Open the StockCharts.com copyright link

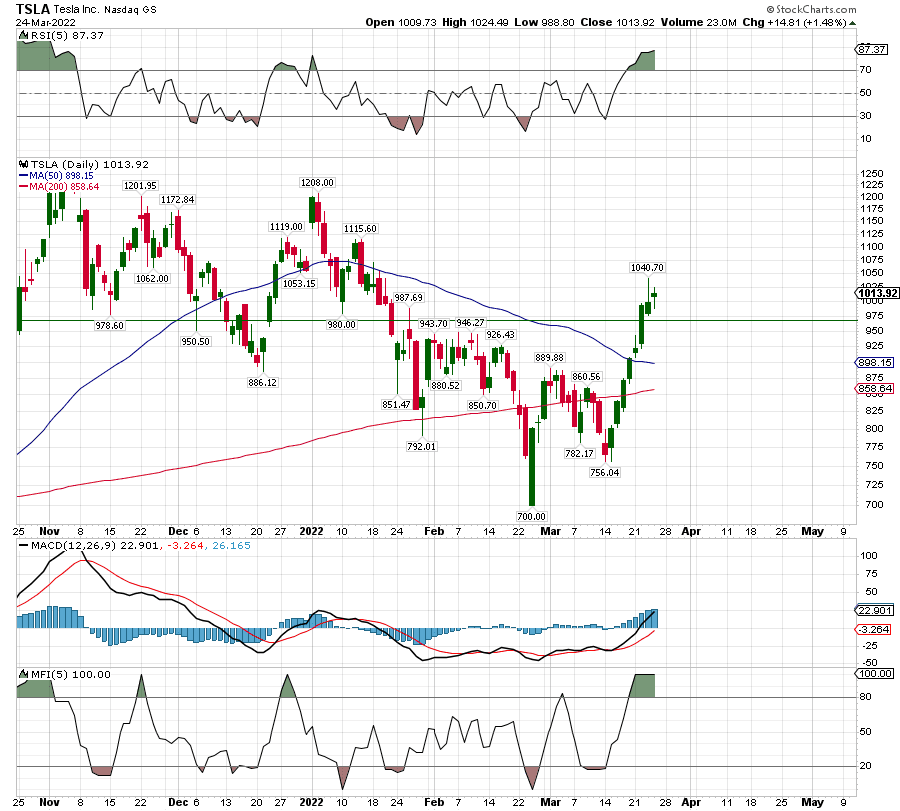(x=812, y=9)
